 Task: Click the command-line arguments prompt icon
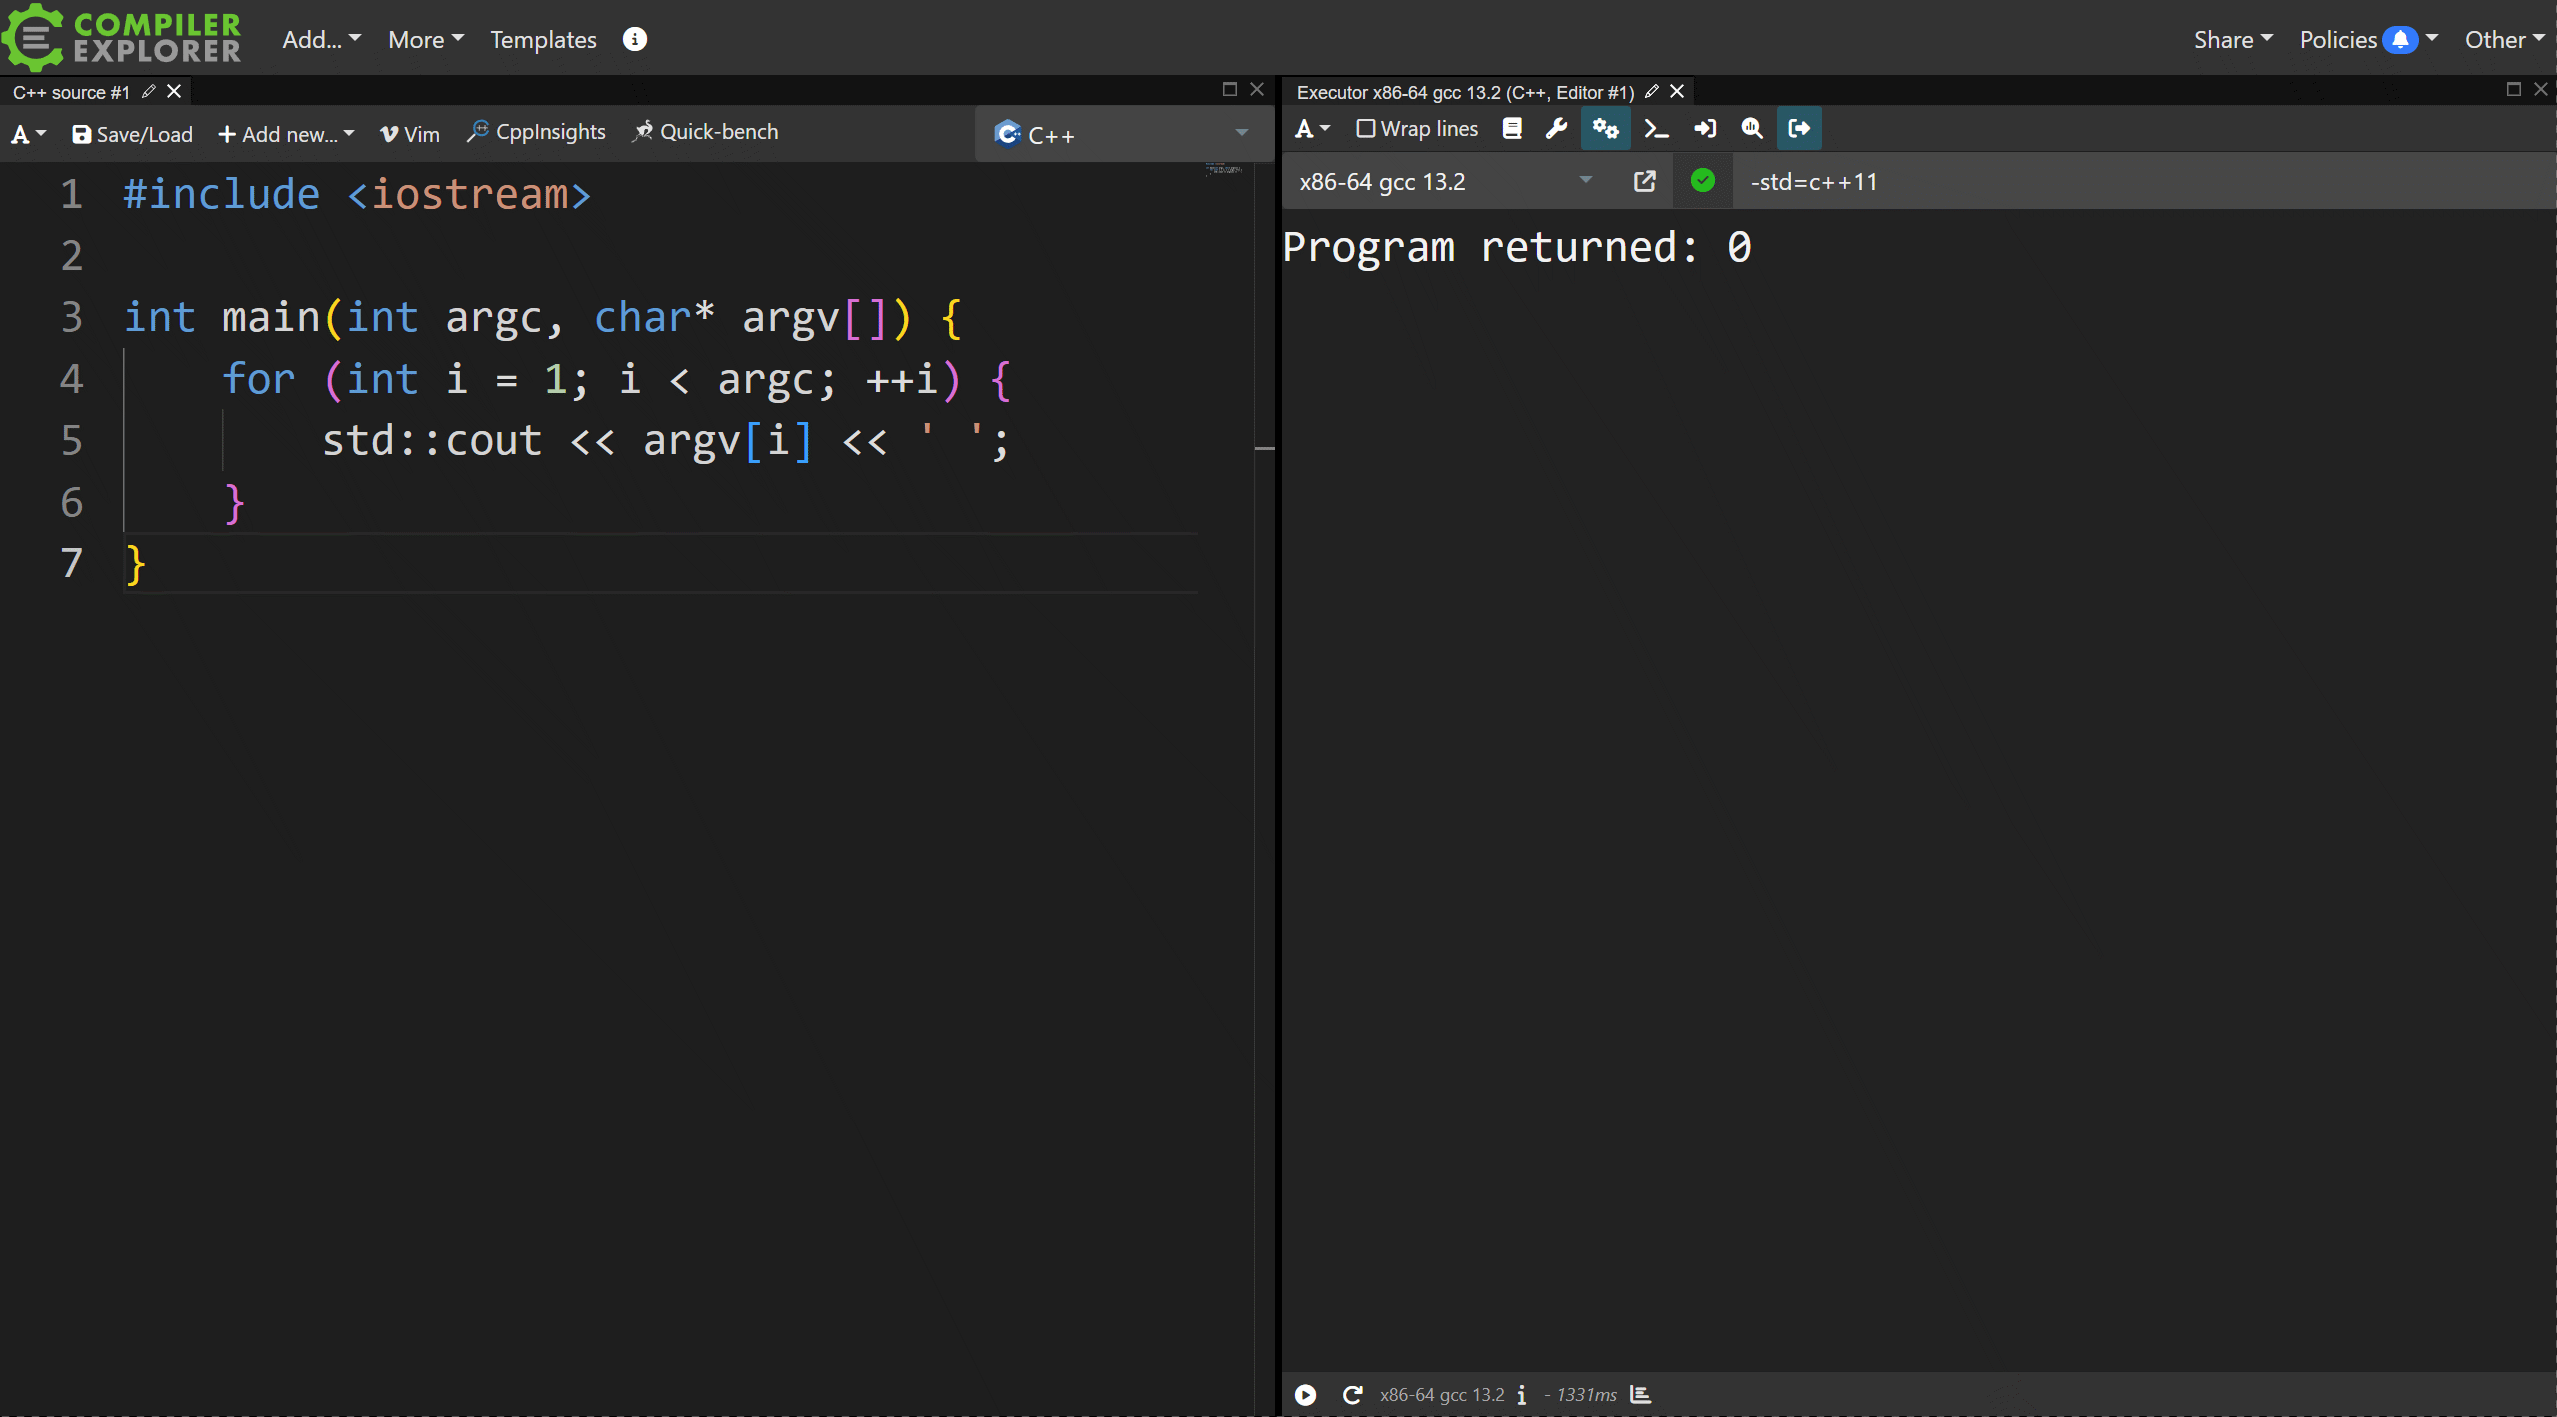point(1656,129)
